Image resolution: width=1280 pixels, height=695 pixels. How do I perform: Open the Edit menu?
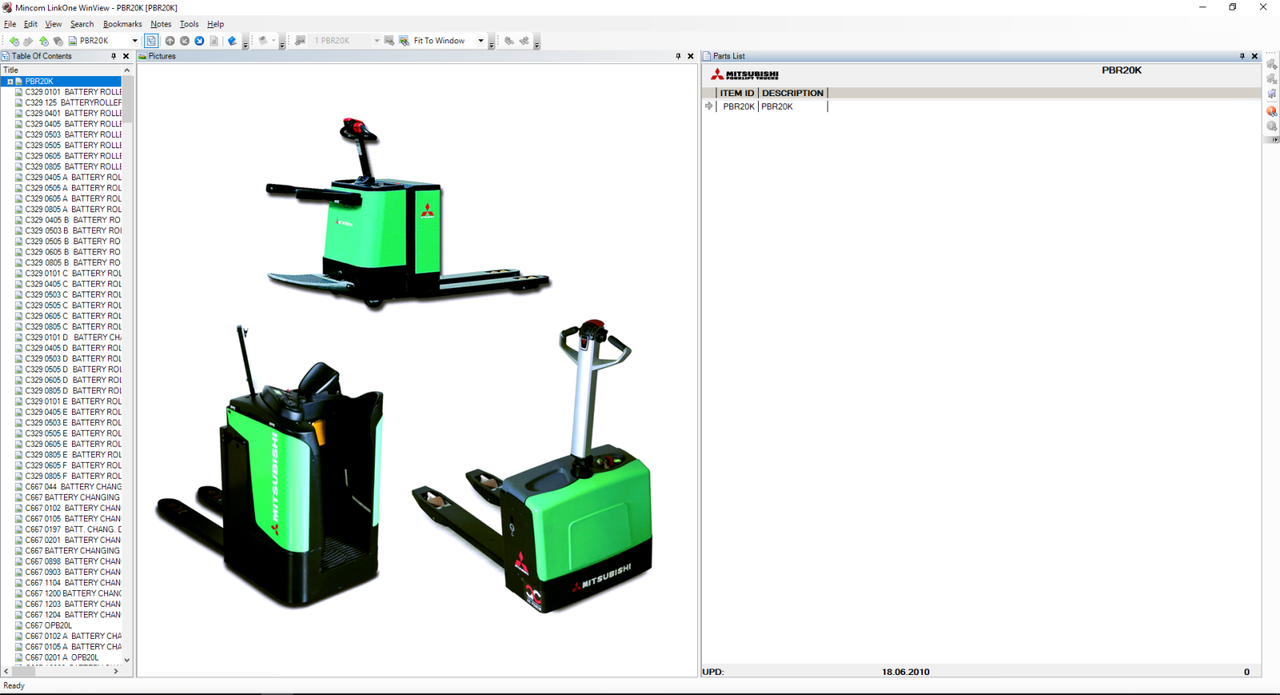coord(31,24)
